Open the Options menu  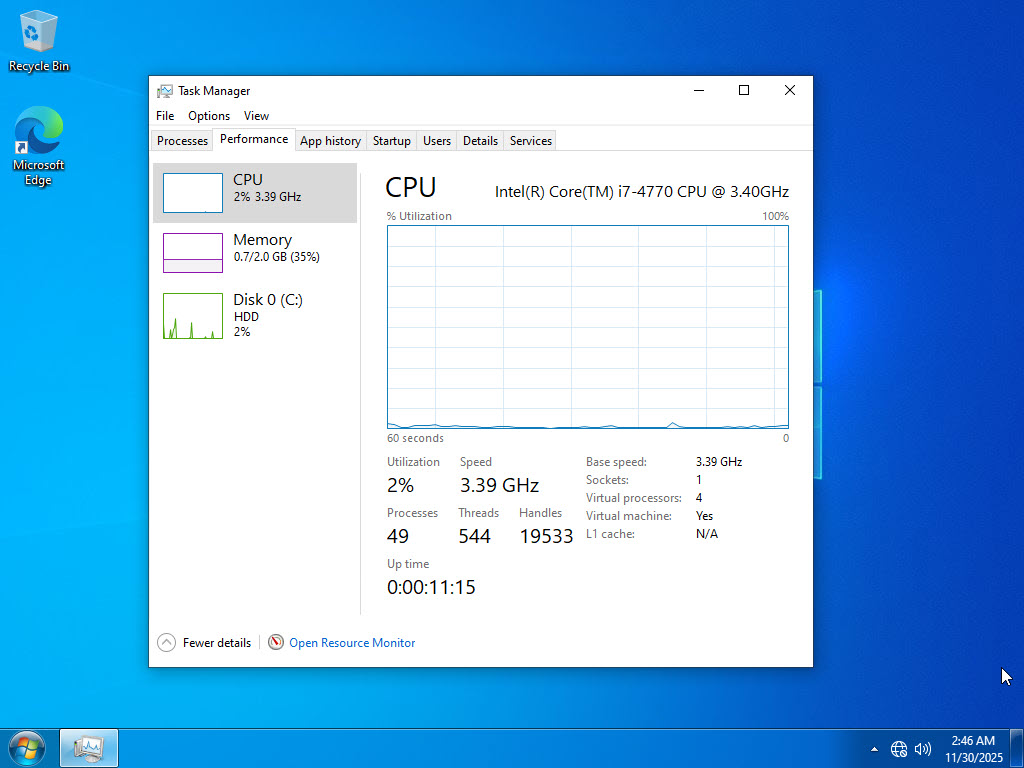tap(209, 116)
